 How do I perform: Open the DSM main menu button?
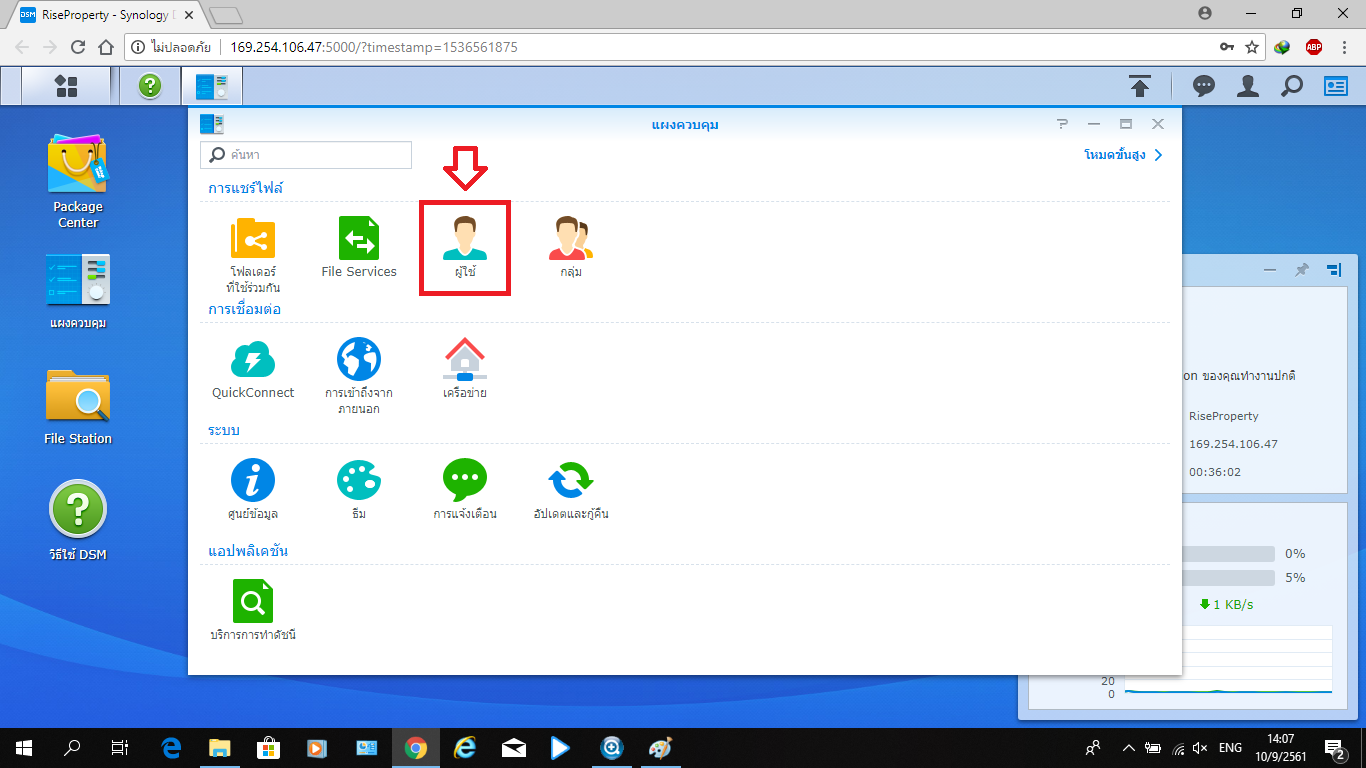[x=66, y=86]
